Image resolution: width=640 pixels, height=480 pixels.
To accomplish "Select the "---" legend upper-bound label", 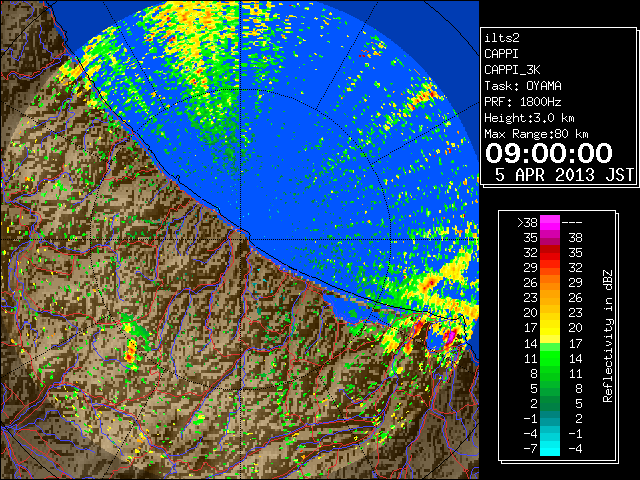I will click(x=572, y=223).
